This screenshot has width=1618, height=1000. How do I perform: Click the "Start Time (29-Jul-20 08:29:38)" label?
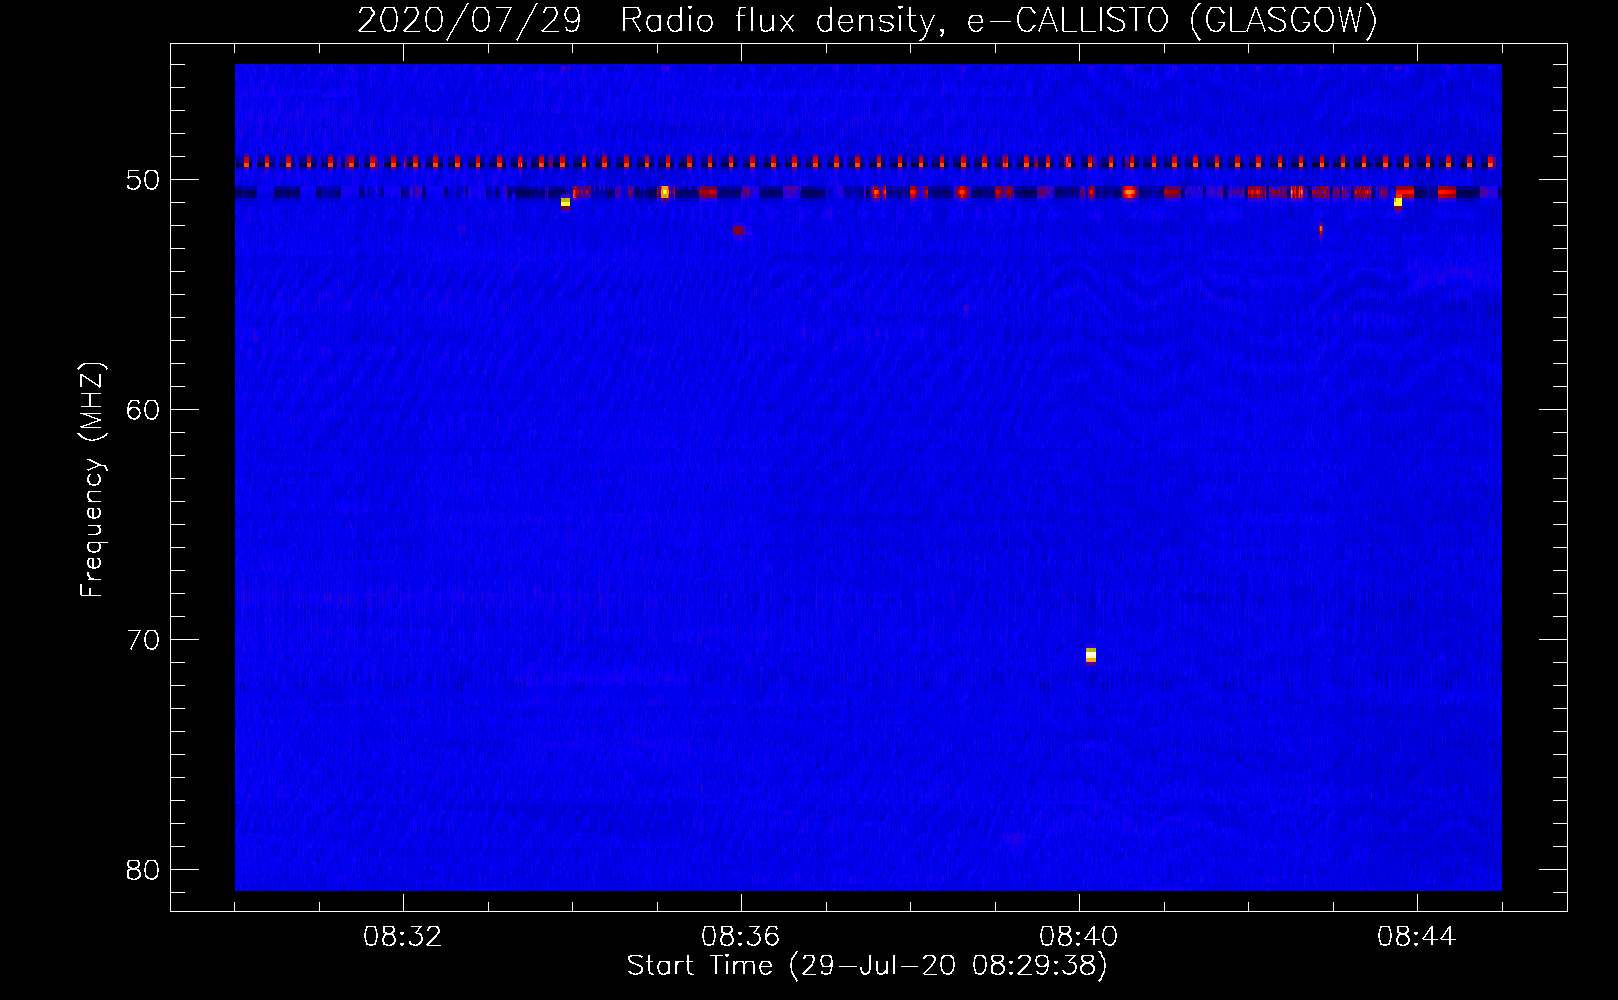[x=867, y=966]
